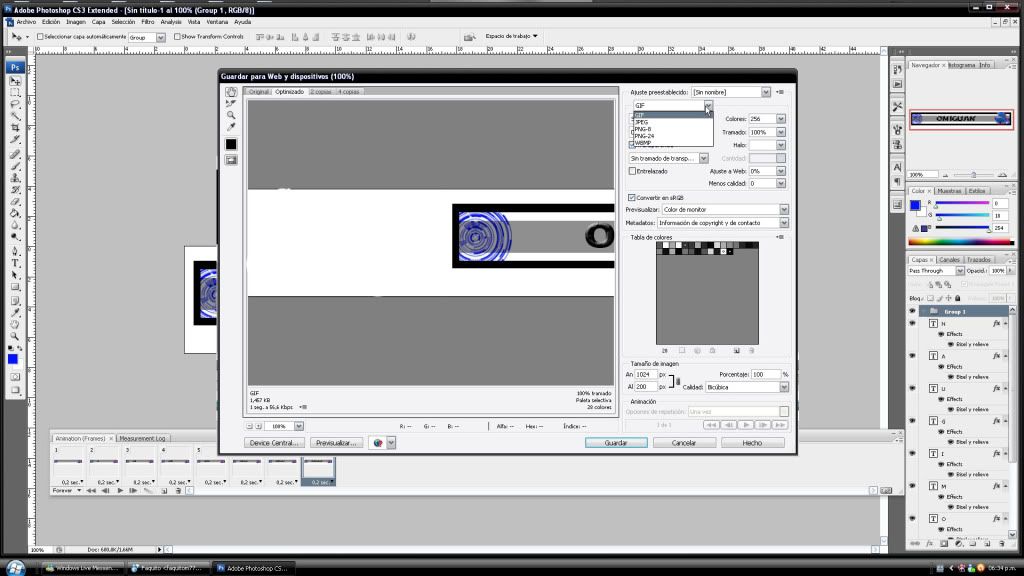Open the Ajuste preestablecido options menu icon

tap(780, 92)
